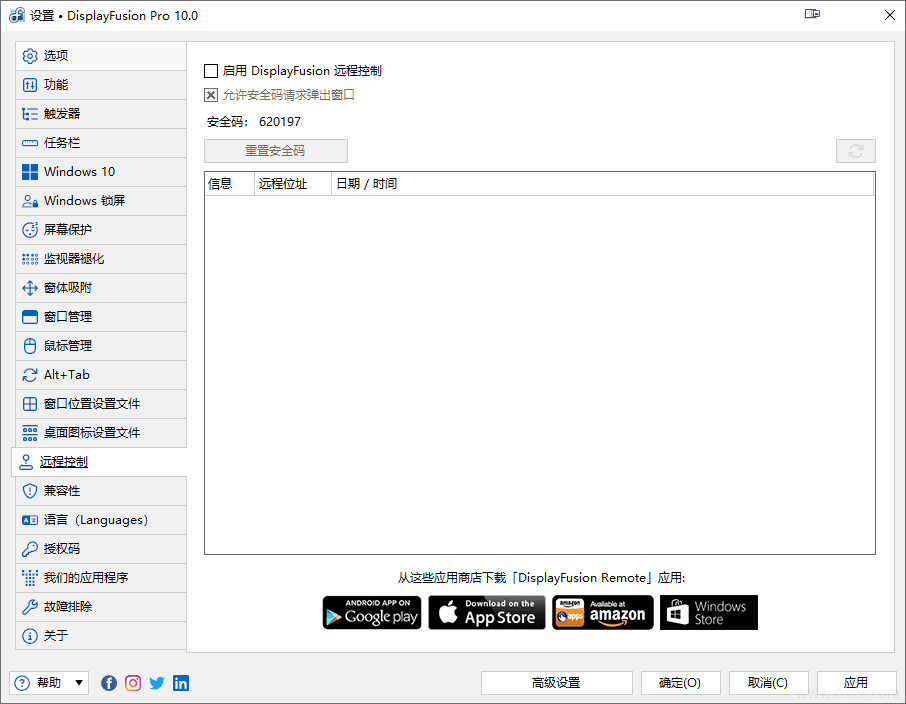This screenshot has width=906, height=704.
Task: Open the 选项 settings page
Action: (x=101, y=55)
